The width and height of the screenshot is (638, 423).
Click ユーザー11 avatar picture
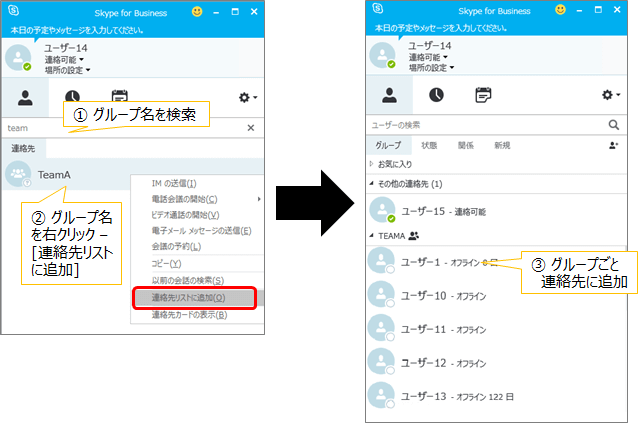tap(381, 328)
